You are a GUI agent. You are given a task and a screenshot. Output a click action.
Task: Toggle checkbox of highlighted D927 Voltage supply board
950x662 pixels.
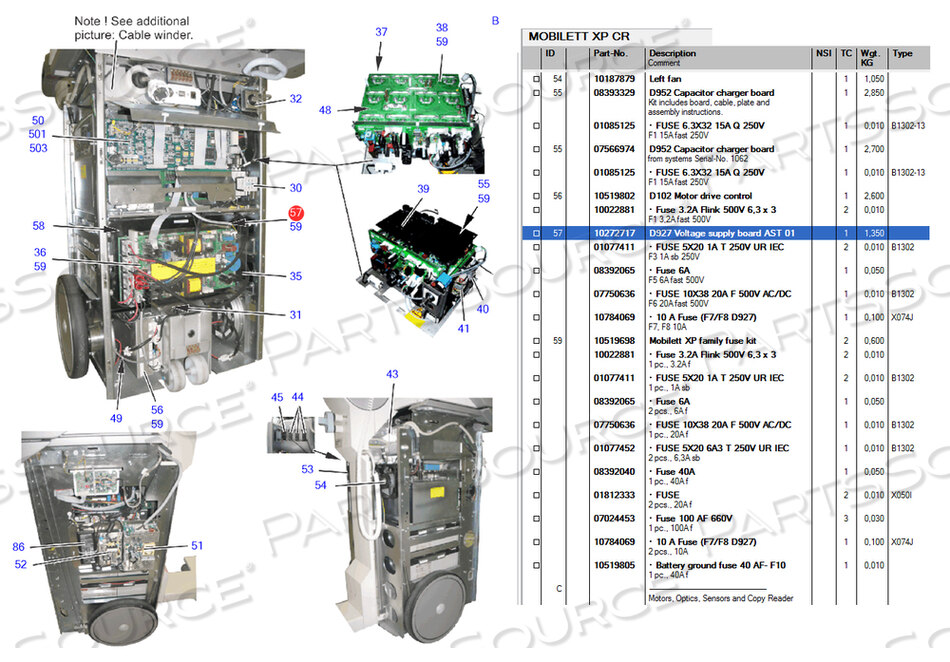[x=536, y=234]
